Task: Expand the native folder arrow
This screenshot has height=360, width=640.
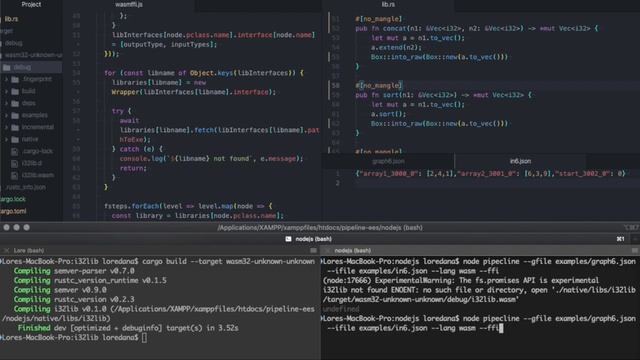Action: (7, 140)
